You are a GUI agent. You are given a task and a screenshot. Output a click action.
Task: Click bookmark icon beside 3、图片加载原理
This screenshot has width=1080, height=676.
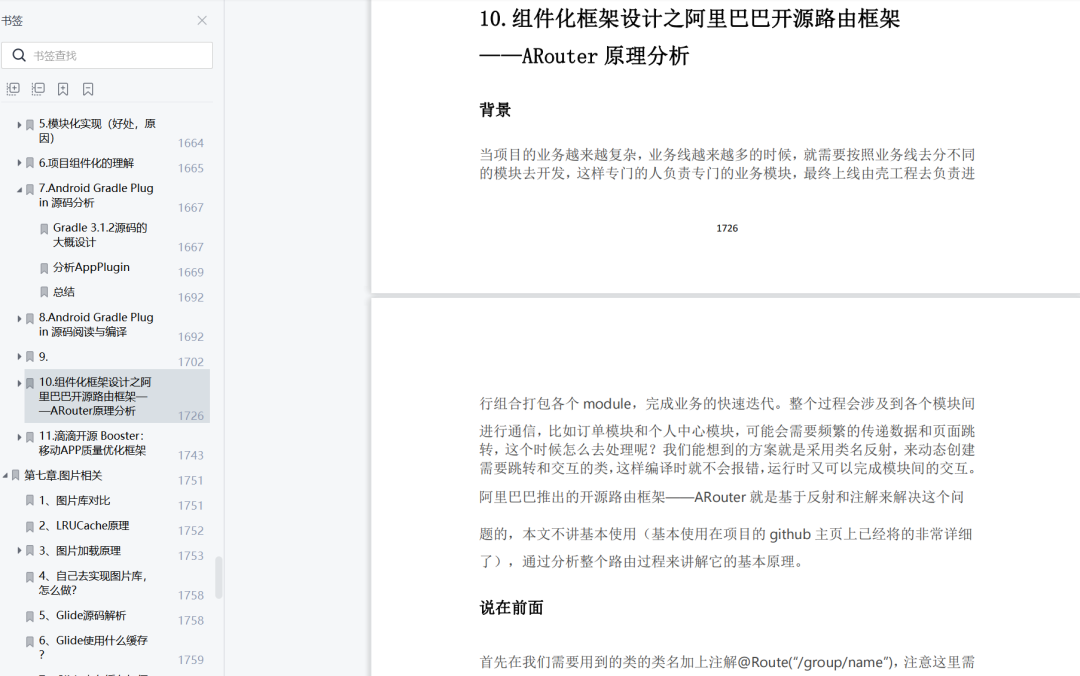(30, 551)
